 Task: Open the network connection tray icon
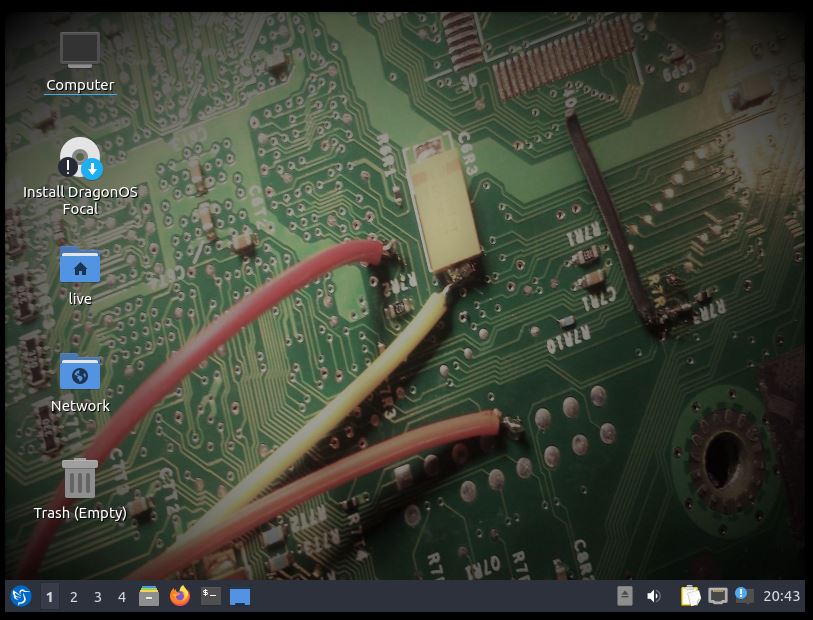tap(718, 596)
